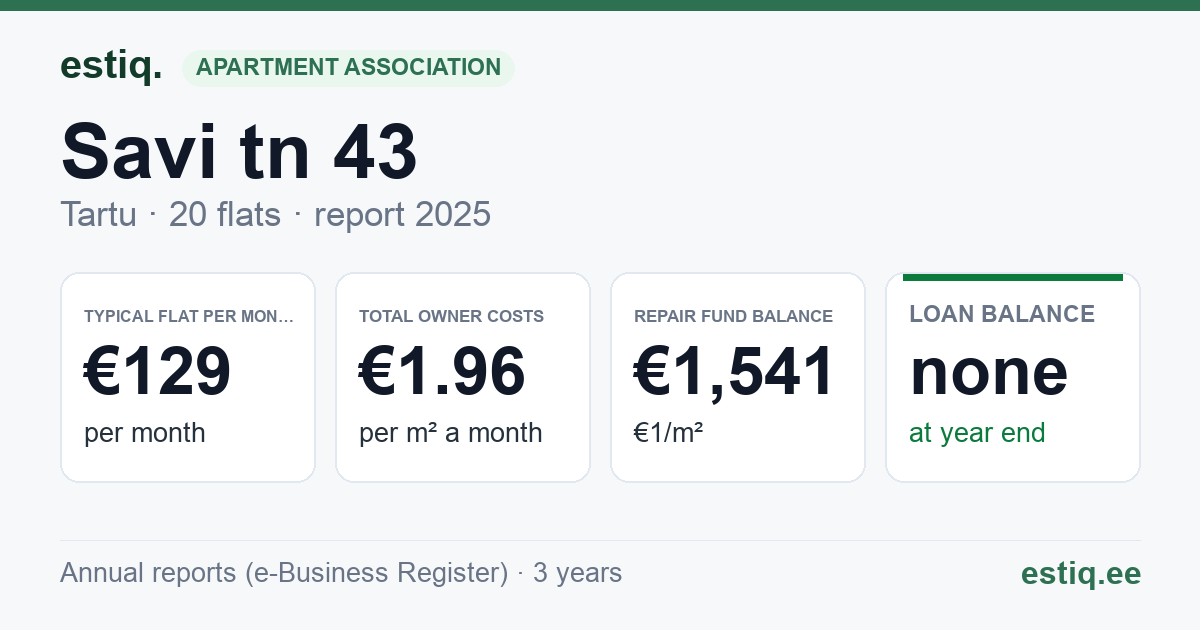Open the Typical flat per month card
The image size is (1200, 630).
point(188,377)
